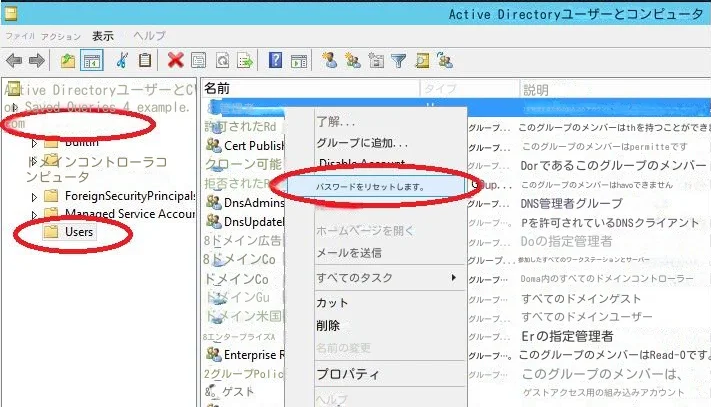This screenshot has width=711, height=407.
Task: Choose パスワードをリセットします in context menu
Action: pyautogui.click(x=375, y=186)
